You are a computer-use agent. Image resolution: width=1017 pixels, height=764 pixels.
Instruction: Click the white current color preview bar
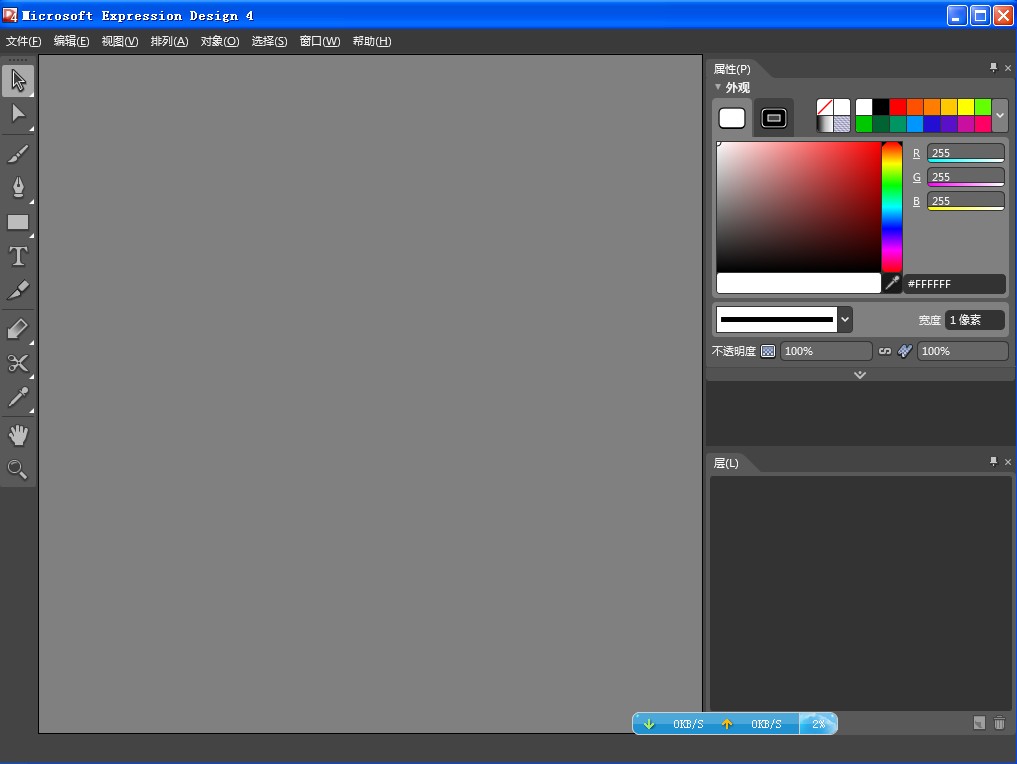(x=798, y=283)
